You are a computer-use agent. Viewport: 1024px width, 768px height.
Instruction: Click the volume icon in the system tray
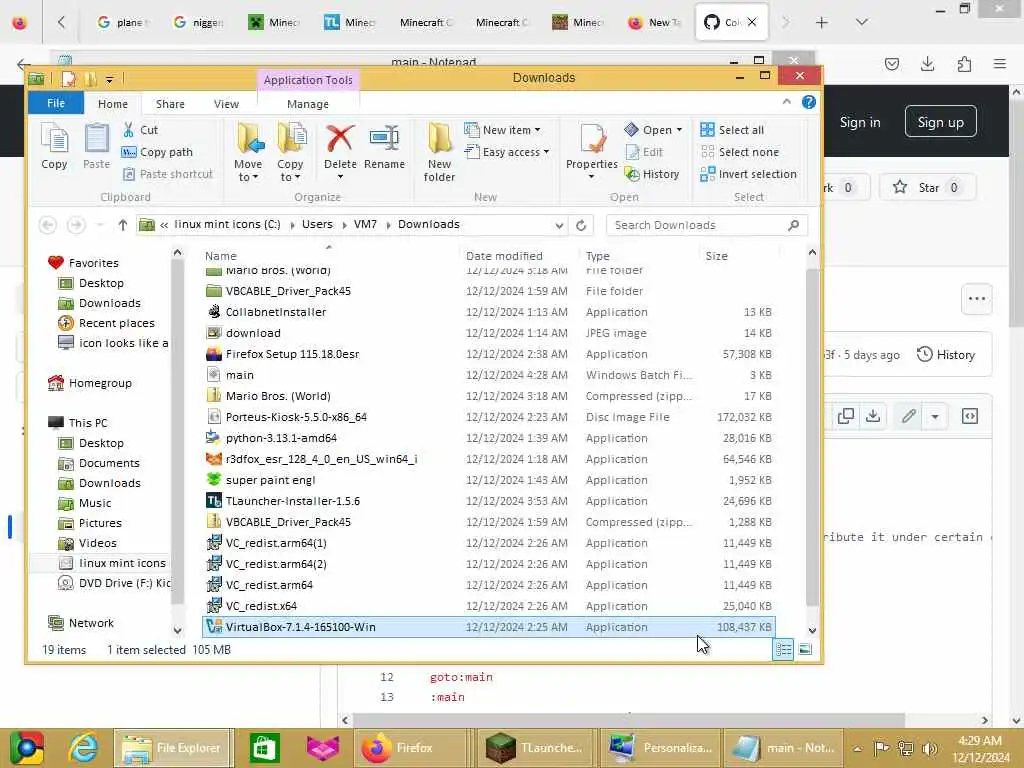[930, 748]
